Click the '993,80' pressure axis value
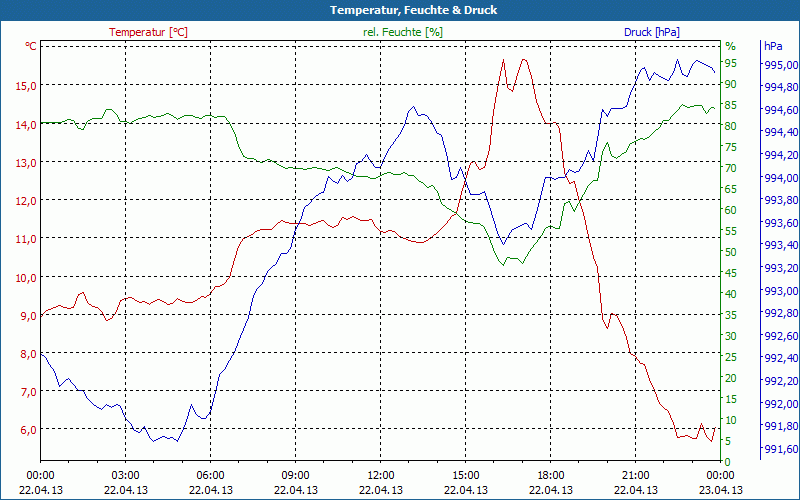 781,201
